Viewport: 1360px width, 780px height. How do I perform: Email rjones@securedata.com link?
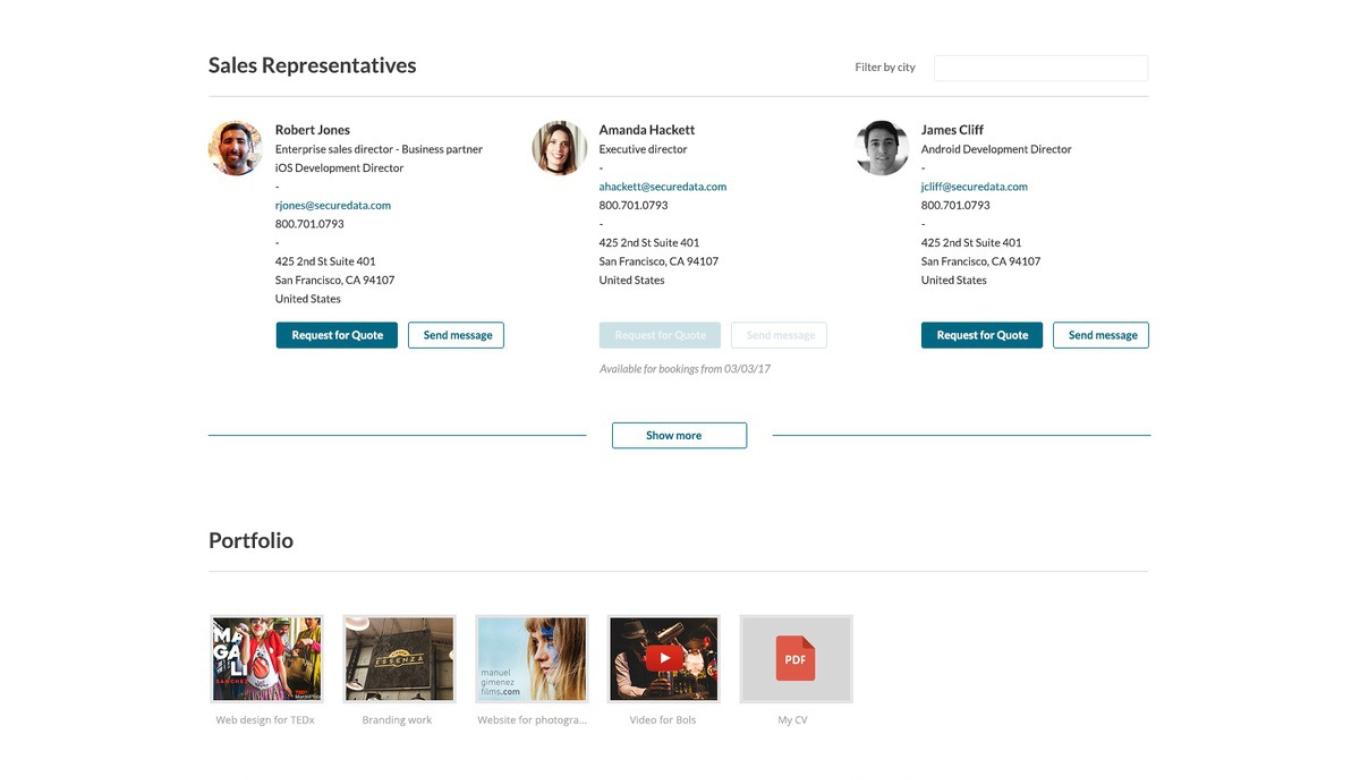pyautogui.click(x=333, y=205)
